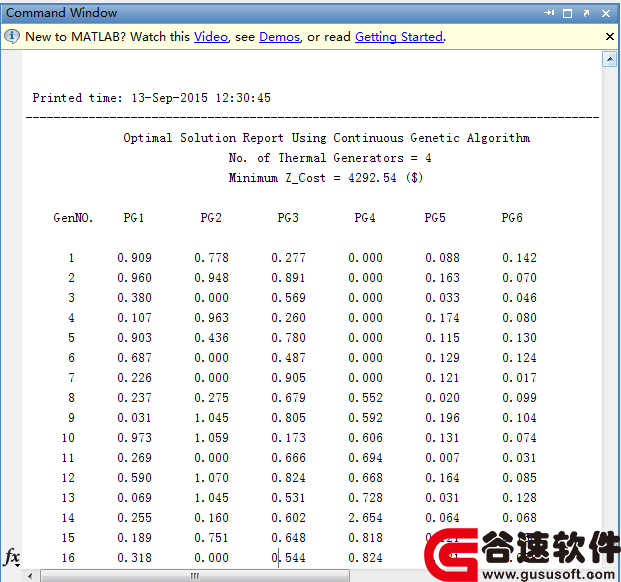Click the Optimal Solution Report heading line
621x582 pixels.
pos(326,138)
